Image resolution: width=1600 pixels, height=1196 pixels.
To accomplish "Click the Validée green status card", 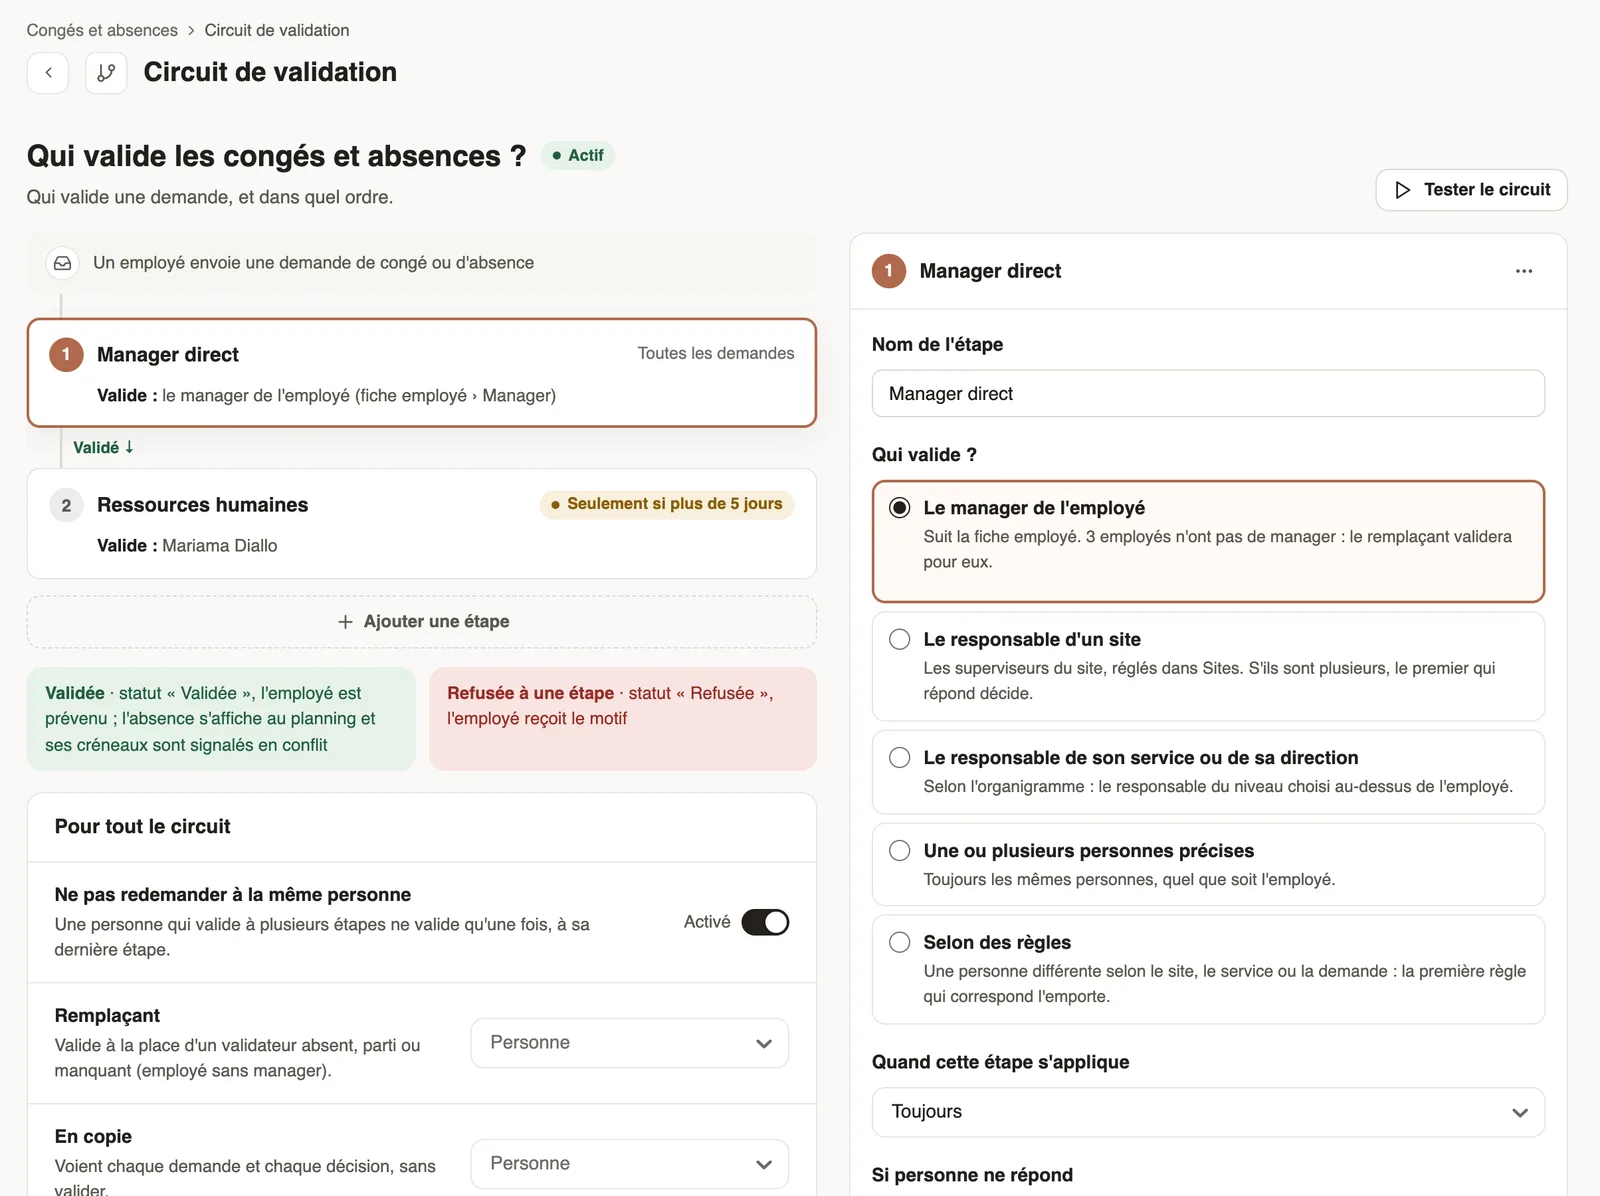I will pyautogui.click(x=221, y=719).
